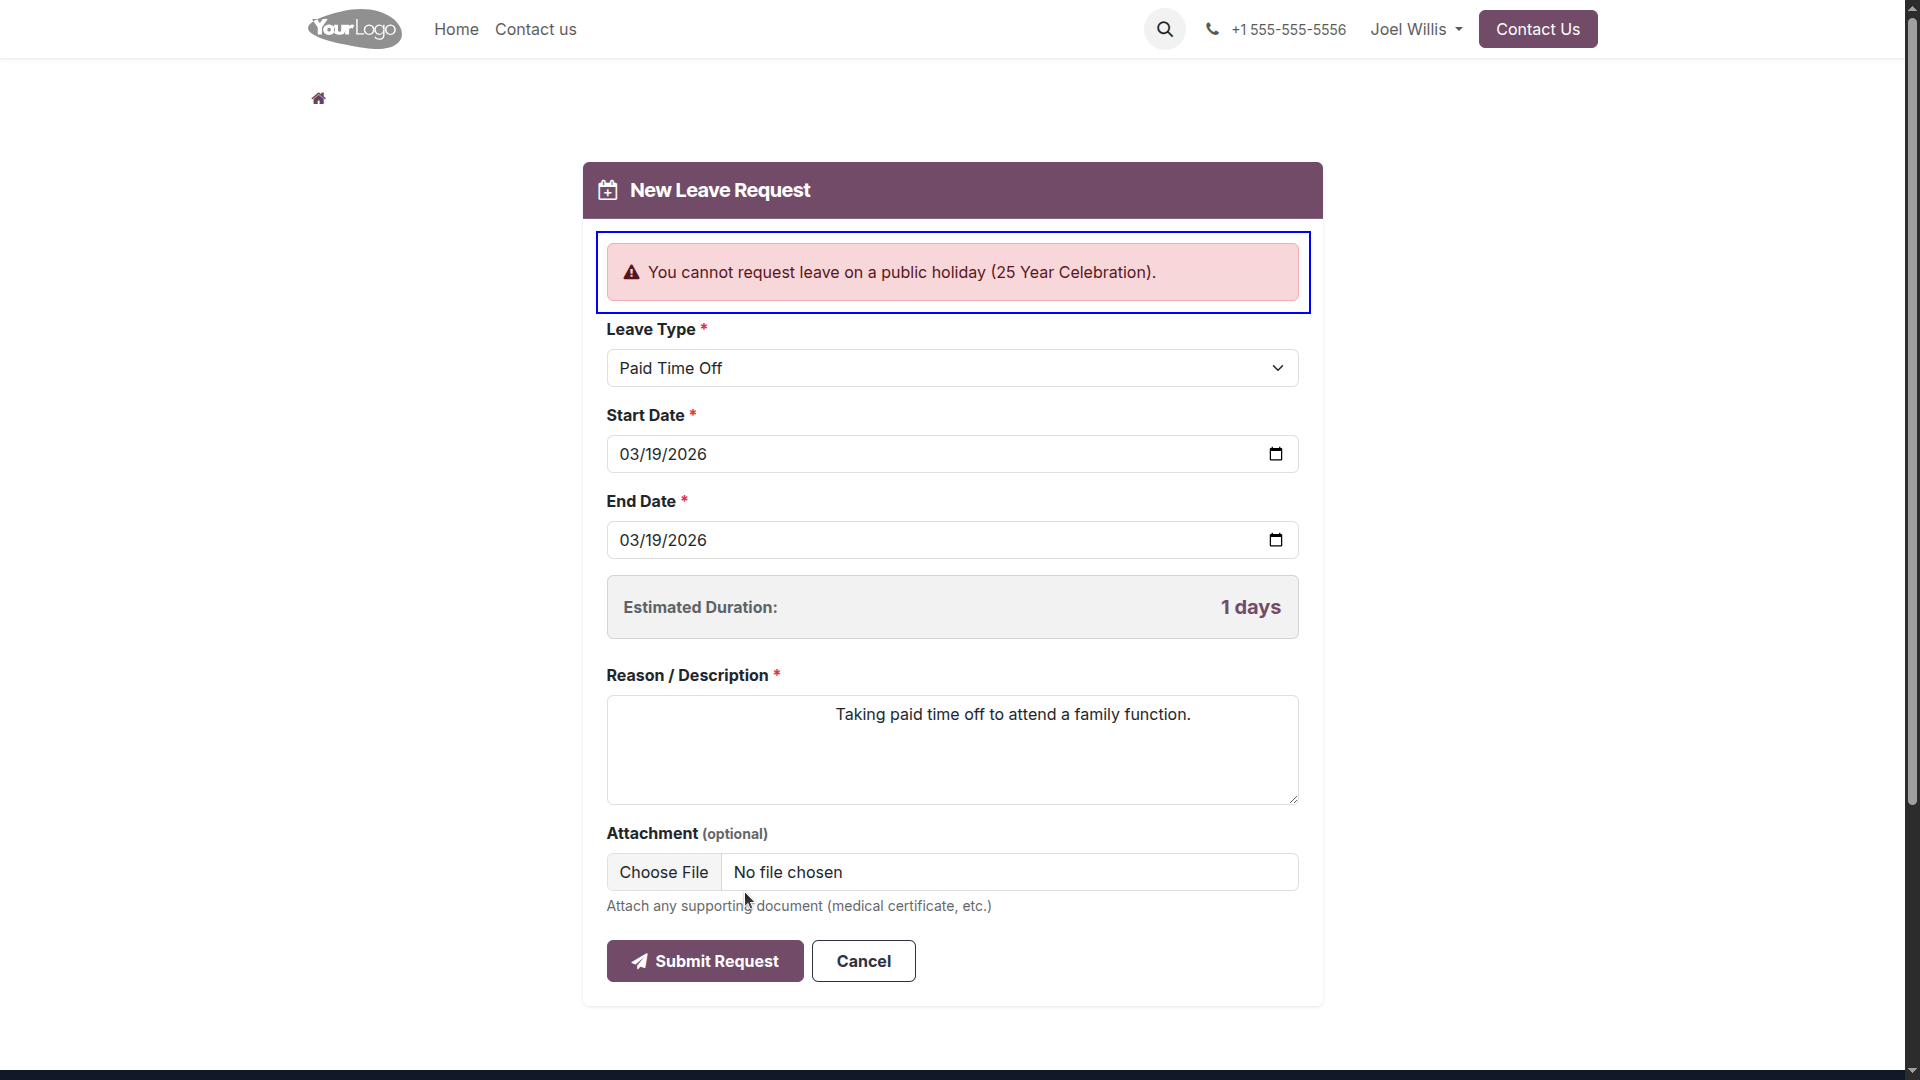Click the Start Date input field
The image size is (1920, 1080).
[952, 454]
